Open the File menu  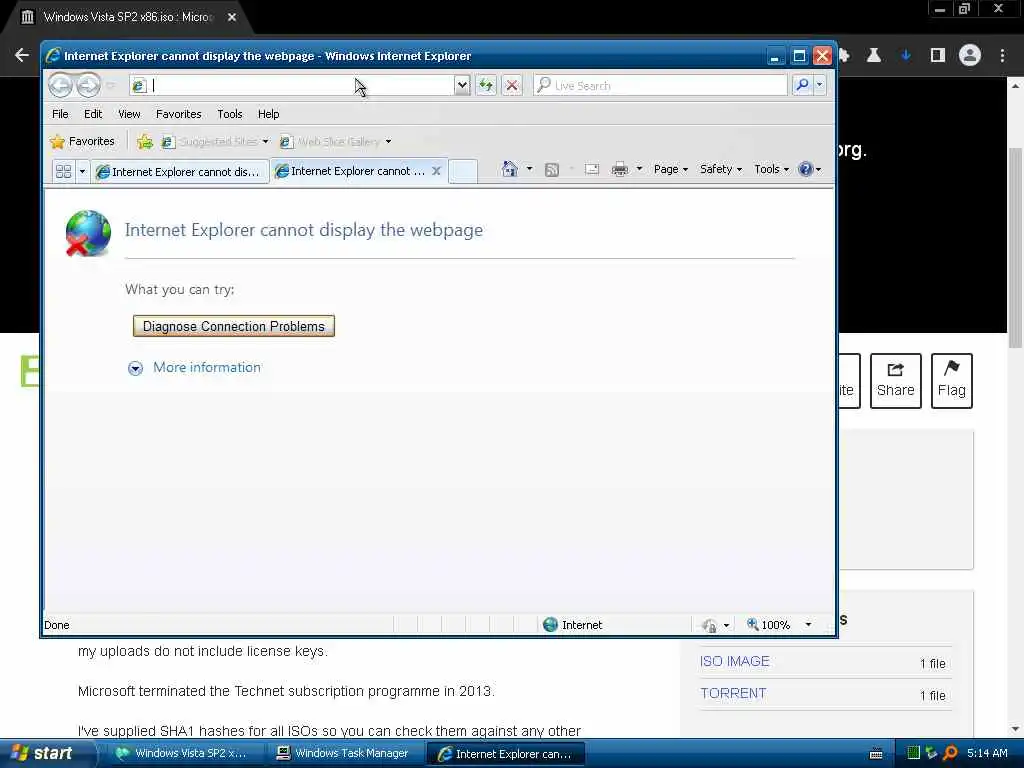click(60, 114)
